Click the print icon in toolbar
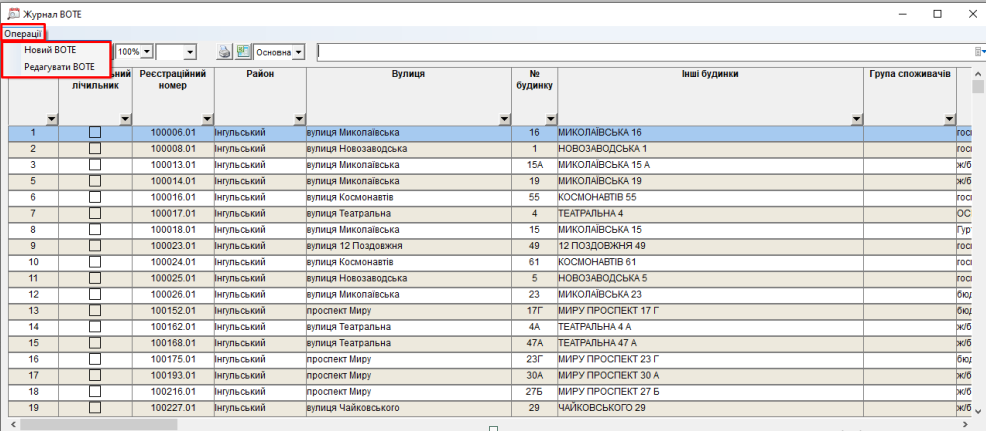The width and height of the screenshot is (986, 431). click(225, 51)
